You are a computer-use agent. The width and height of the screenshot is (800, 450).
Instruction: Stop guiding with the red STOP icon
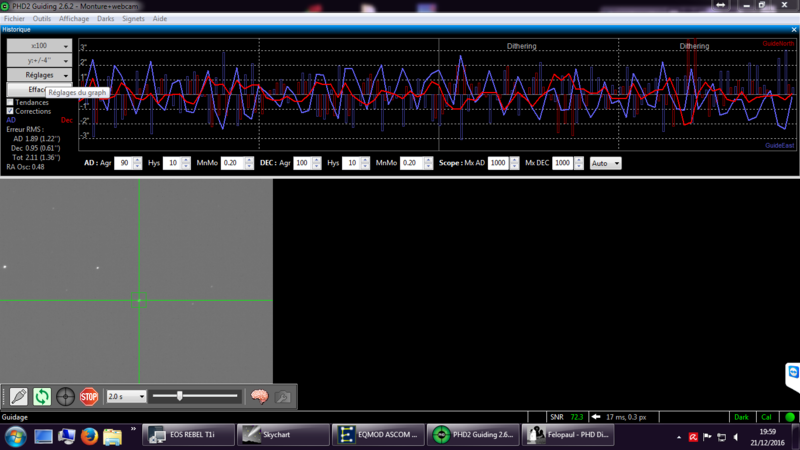[x=89, y=396]
